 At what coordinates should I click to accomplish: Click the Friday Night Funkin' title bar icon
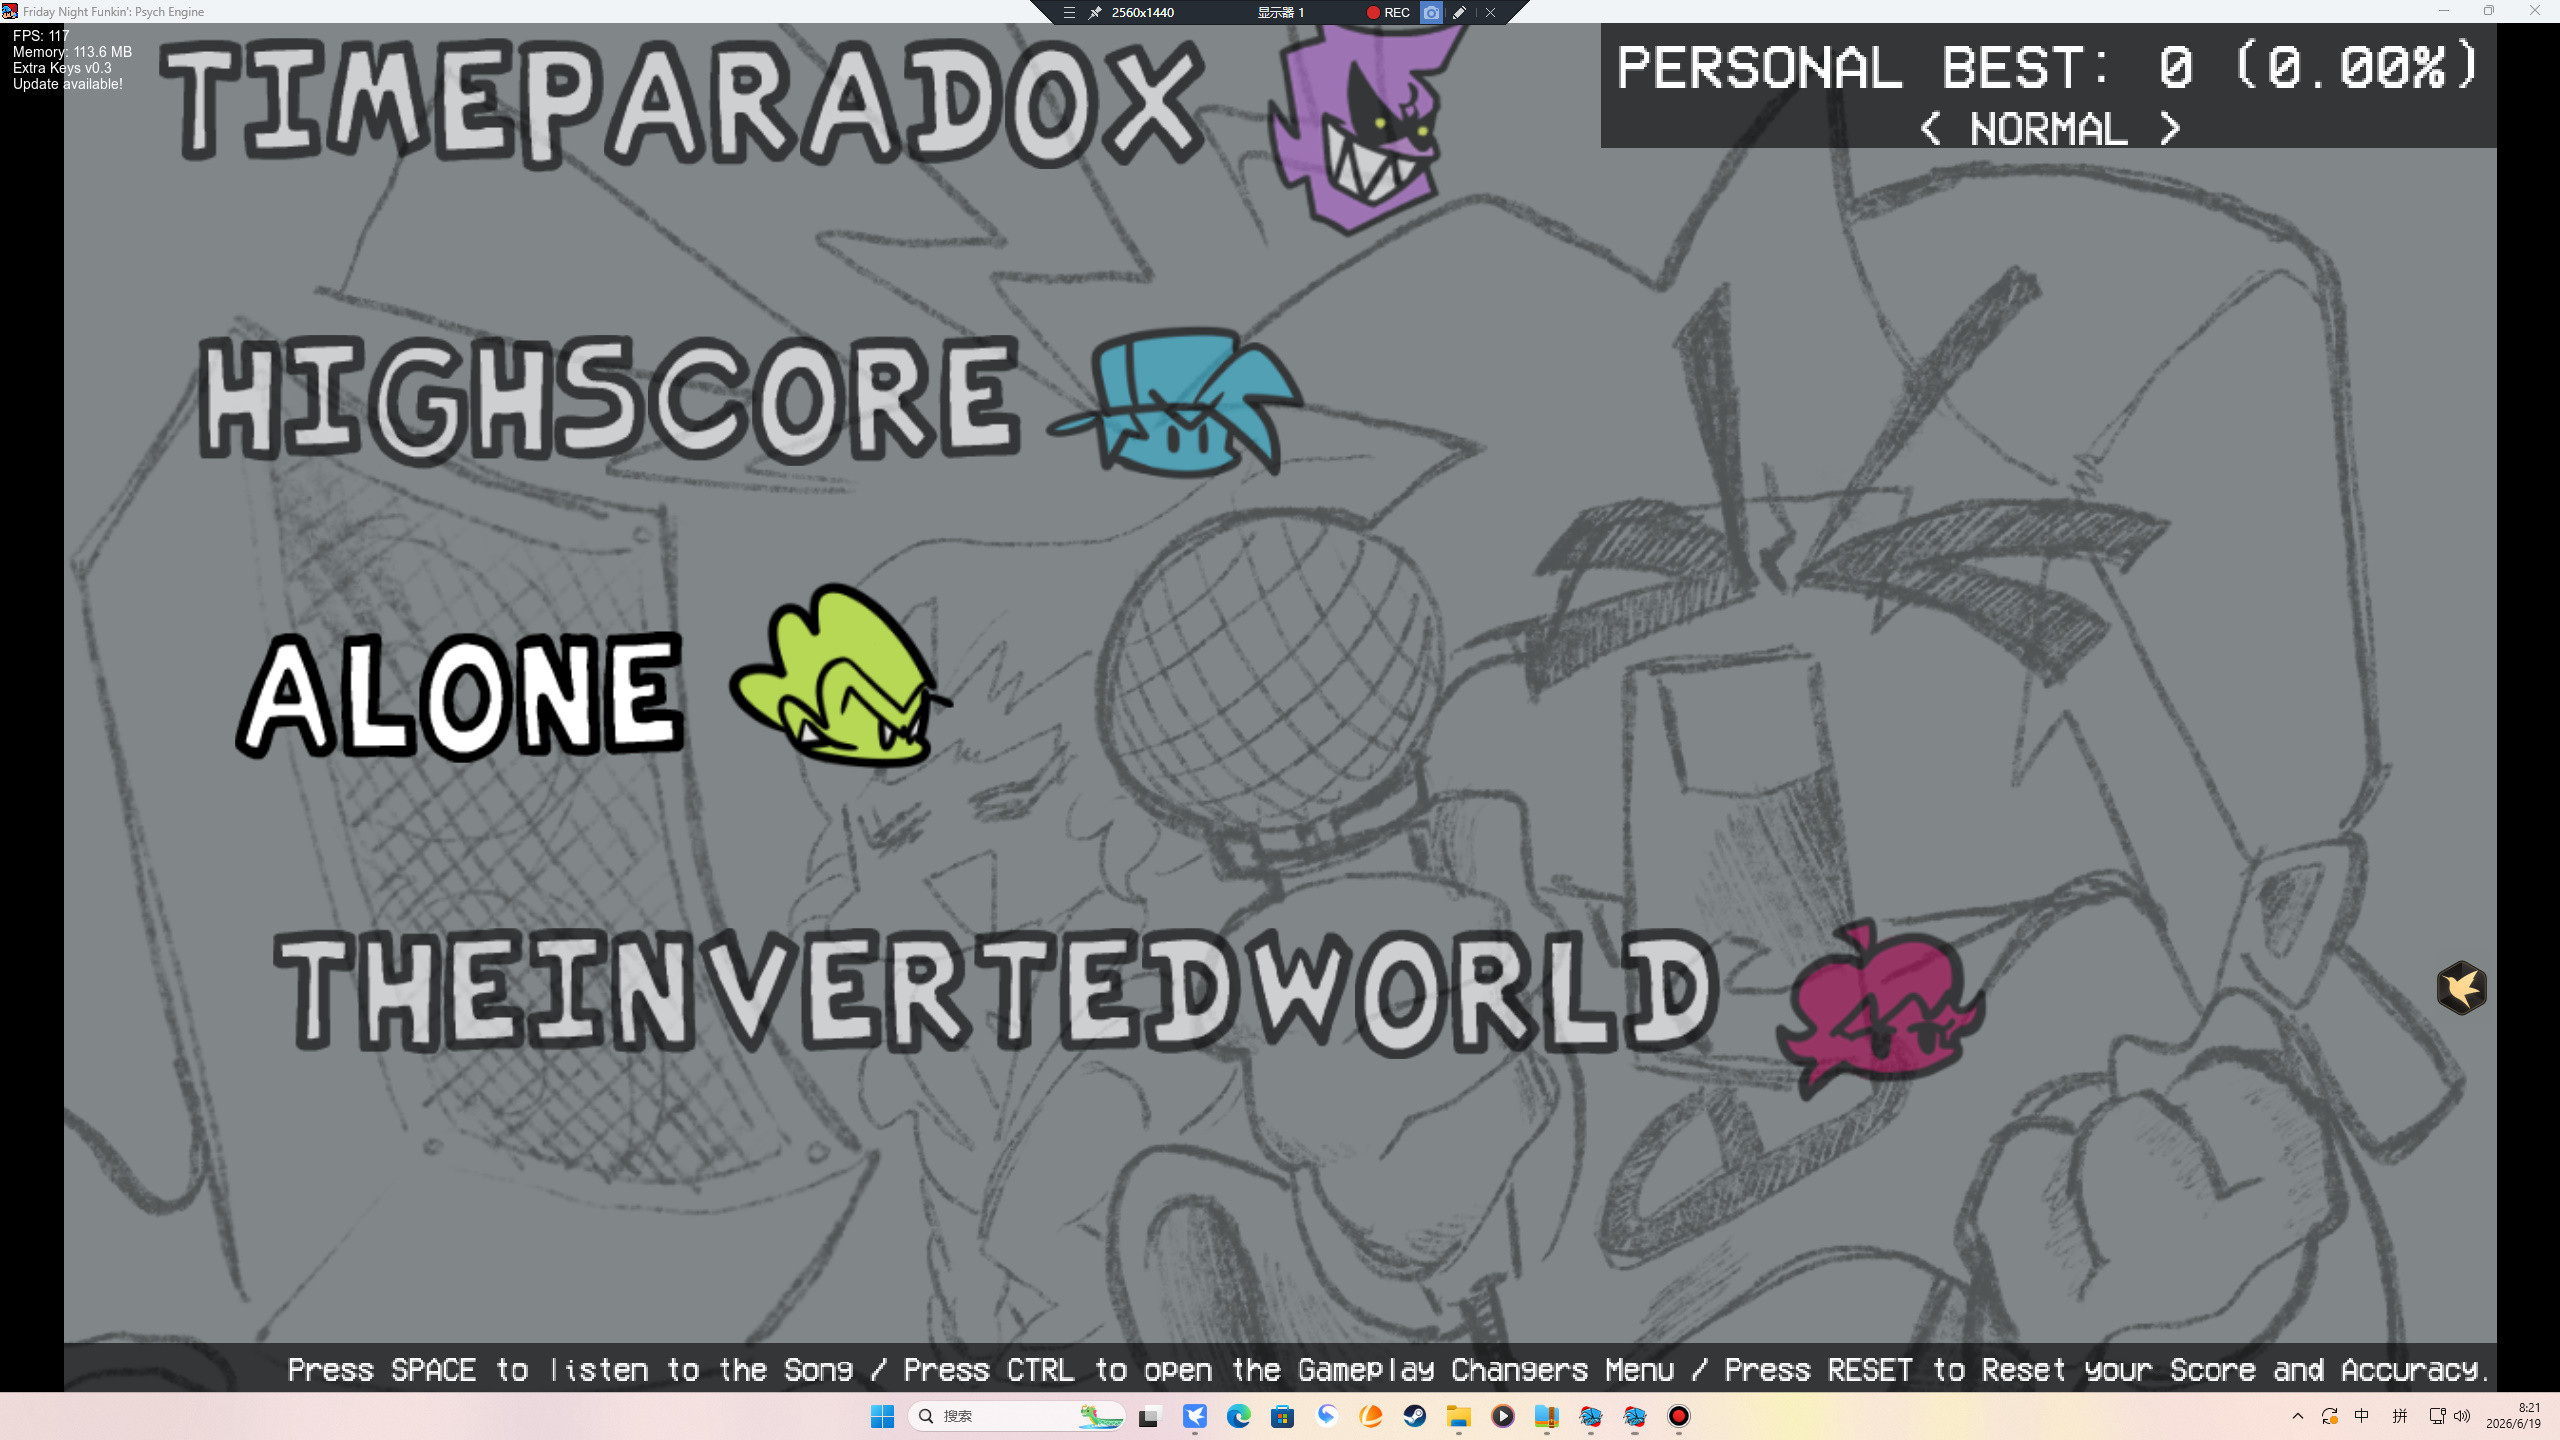[x=10, y=11]
